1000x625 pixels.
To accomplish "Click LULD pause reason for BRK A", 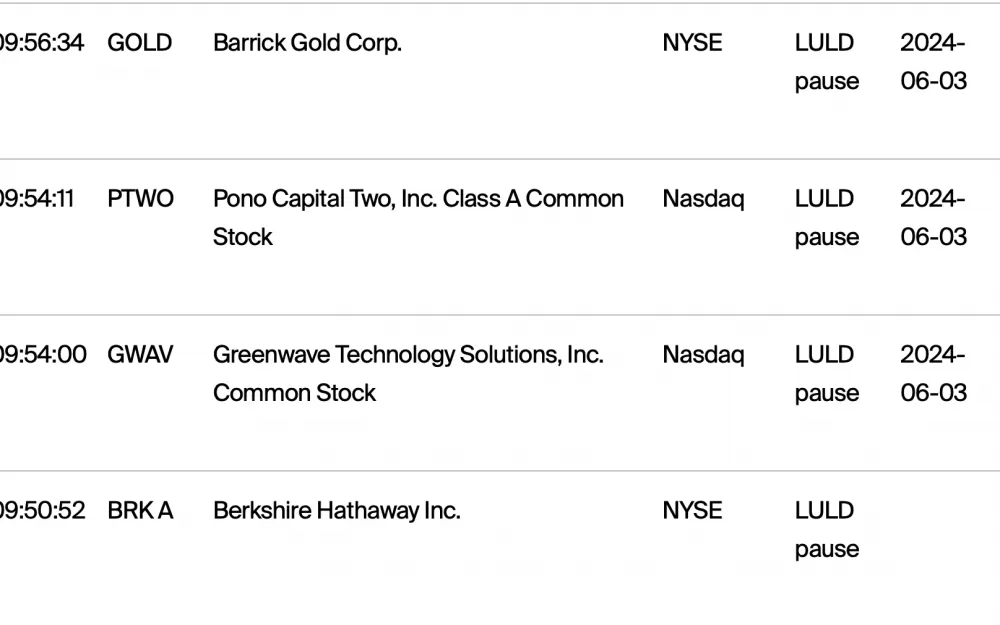I will (x=827, y=529).
